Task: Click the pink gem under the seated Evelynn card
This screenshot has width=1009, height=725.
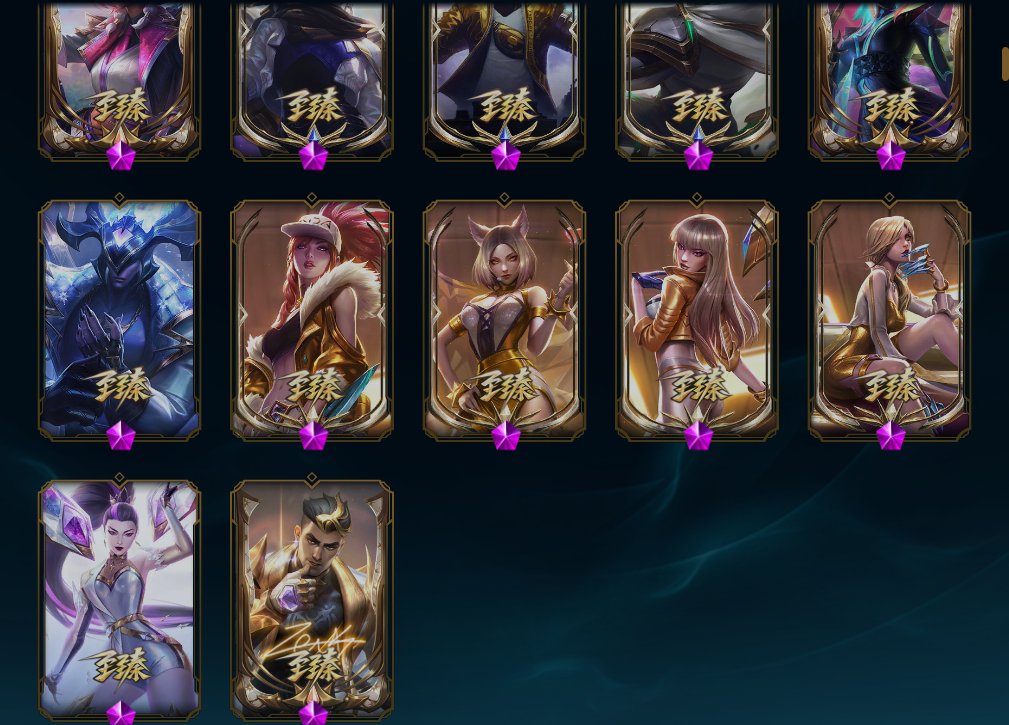Action: (x=891, y=436)
